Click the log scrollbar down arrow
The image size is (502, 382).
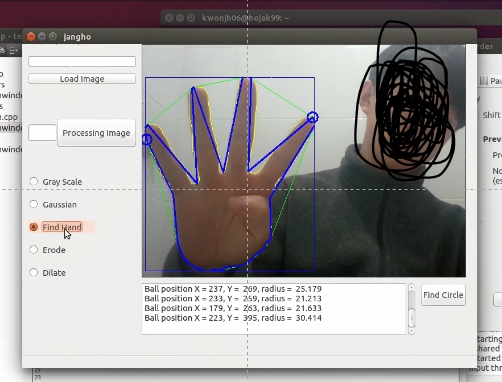point(412,331)
